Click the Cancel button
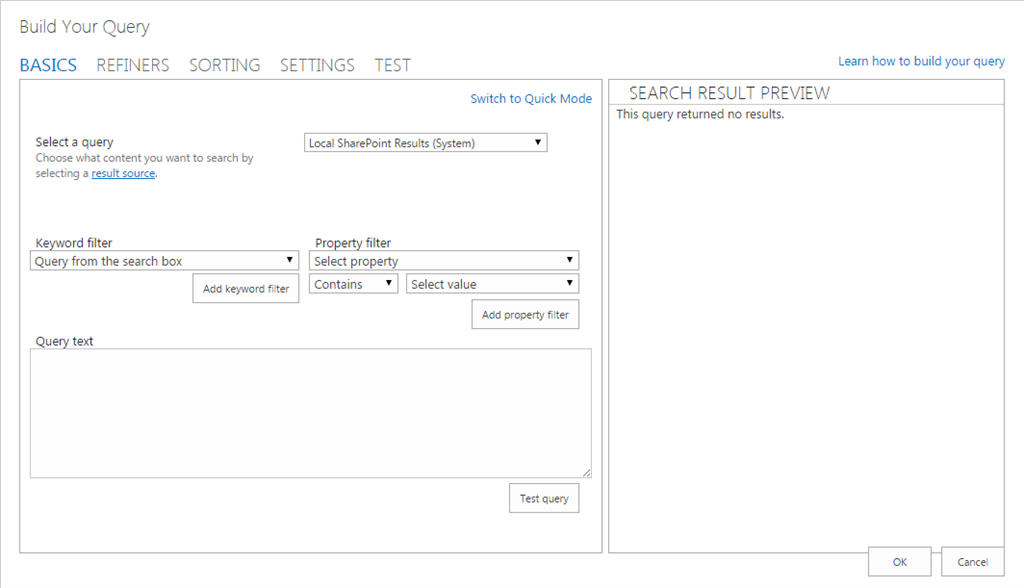1024x588 pixels. [x=972, y=562]
